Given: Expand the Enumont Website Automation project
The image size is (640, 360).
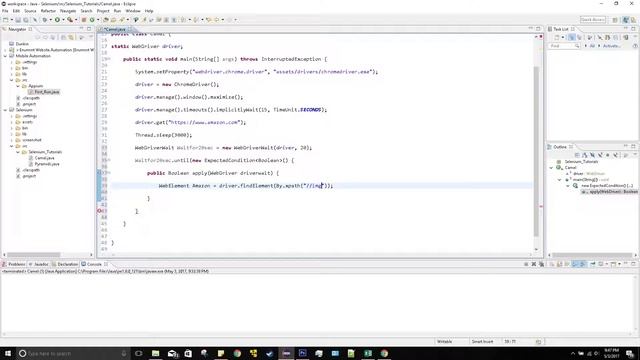Looking at the screenshot, I should [5, 50].
